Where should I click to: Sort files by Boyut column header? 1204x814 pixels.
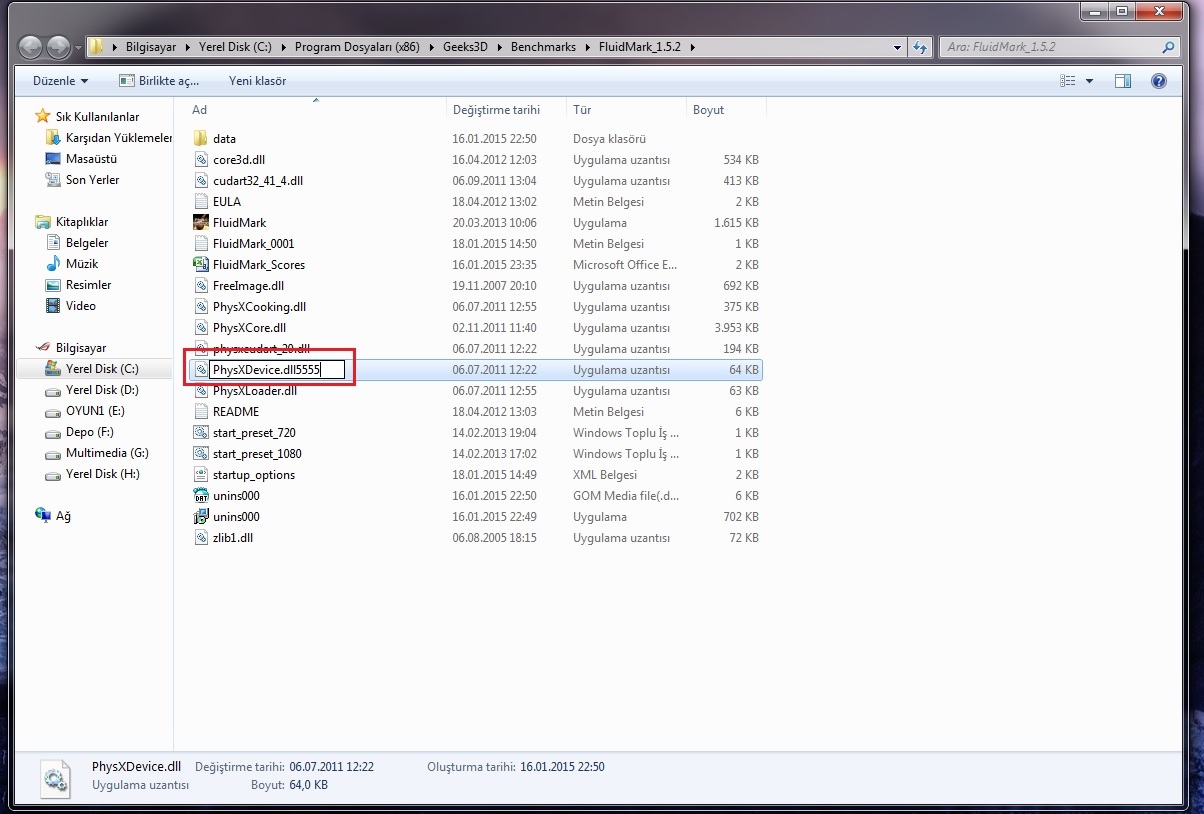(708, 110)
